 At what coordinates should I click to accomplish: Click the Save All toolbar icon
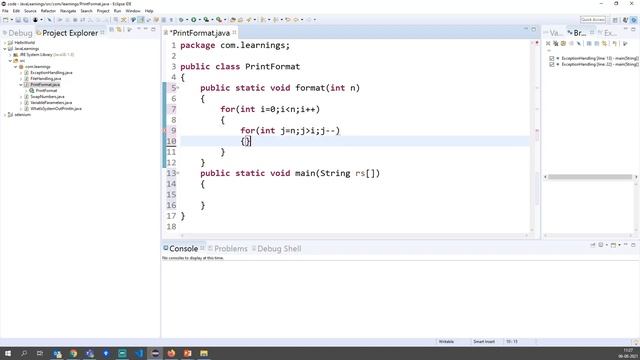[26, 20]
